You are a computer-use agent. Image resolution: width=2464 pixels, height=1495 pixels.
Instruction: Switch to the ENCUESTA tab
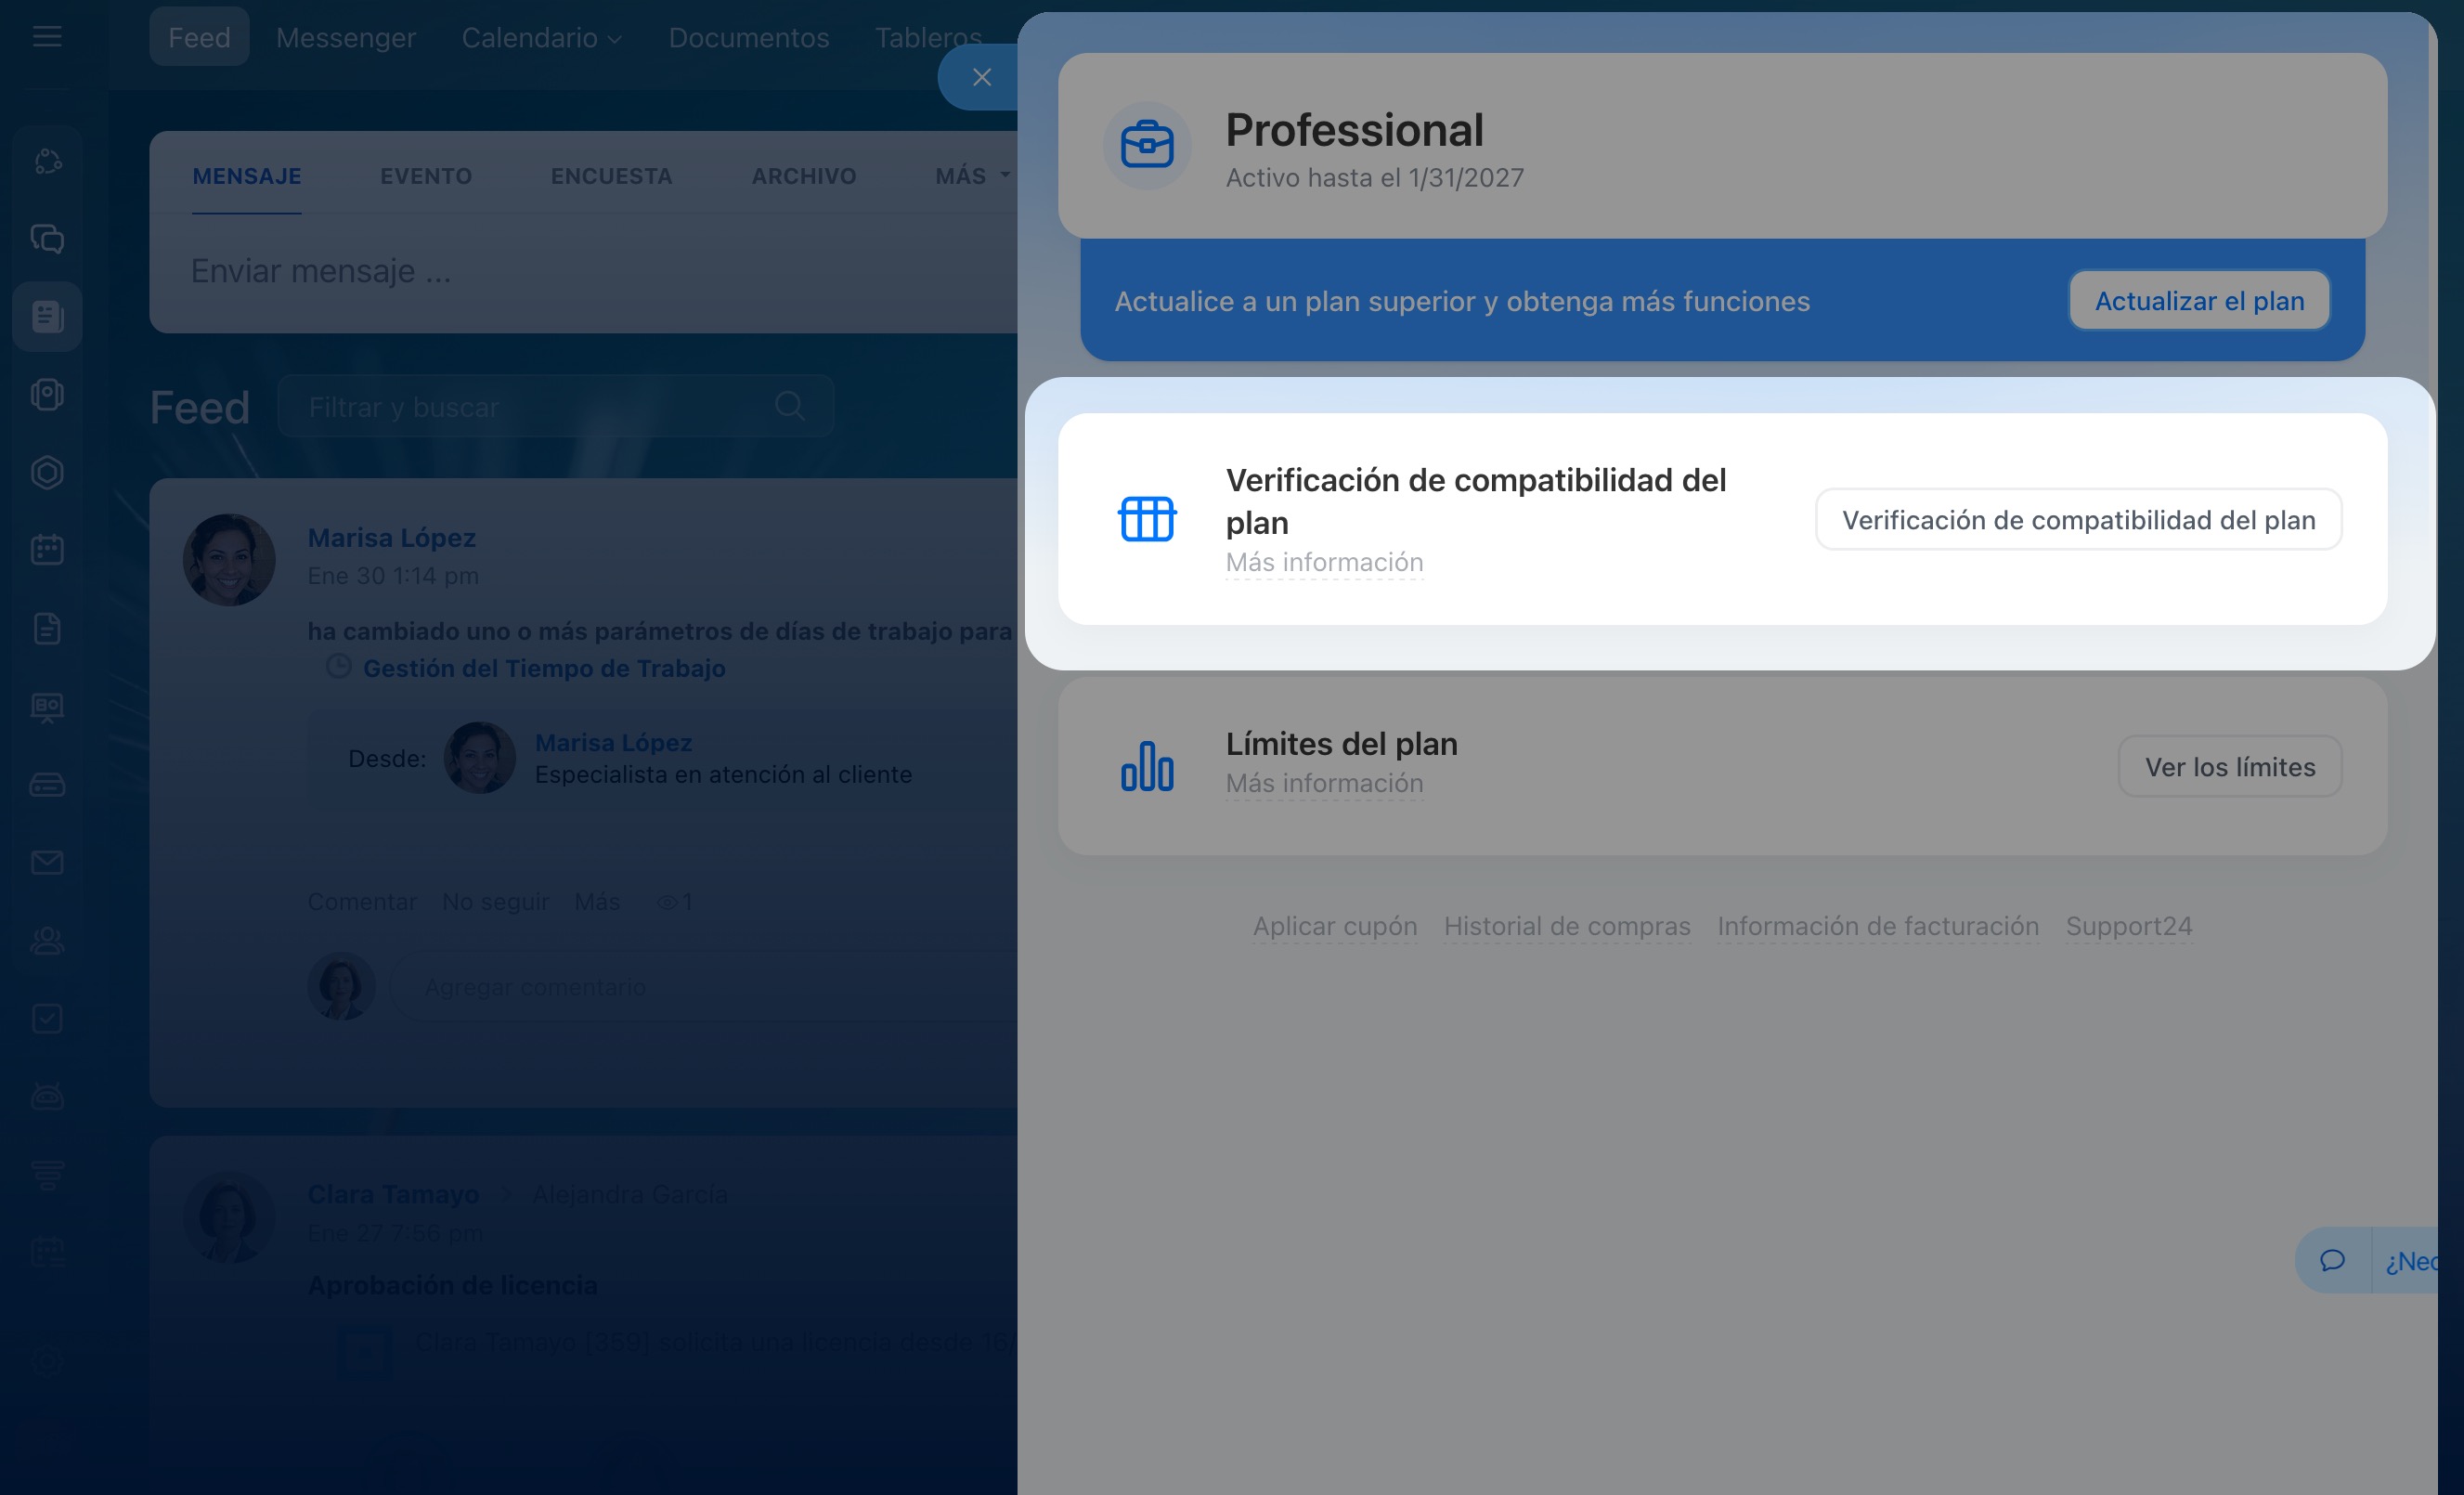(611, 176)
